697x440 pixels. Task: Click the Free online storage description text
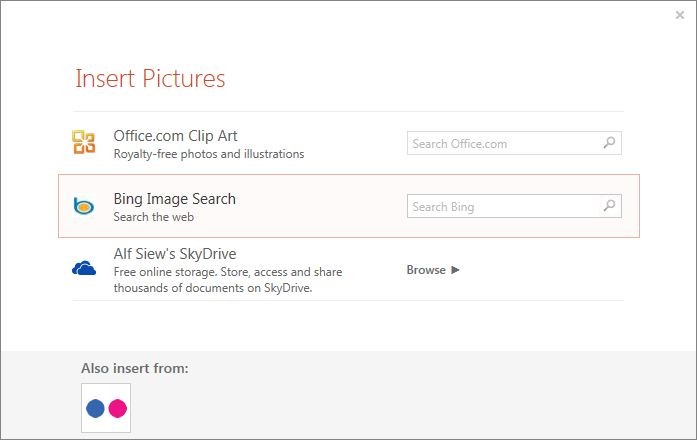coord(228,280)
